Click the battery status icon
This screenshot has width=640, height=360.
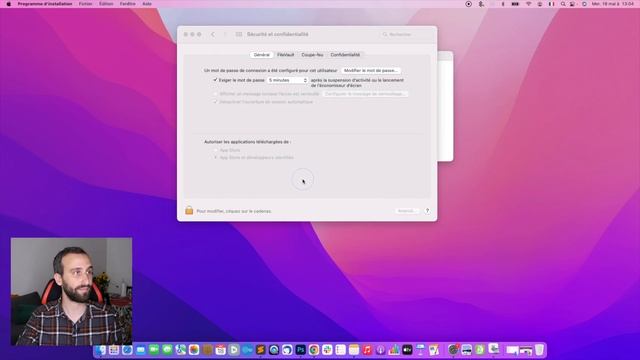coord(516,4)
